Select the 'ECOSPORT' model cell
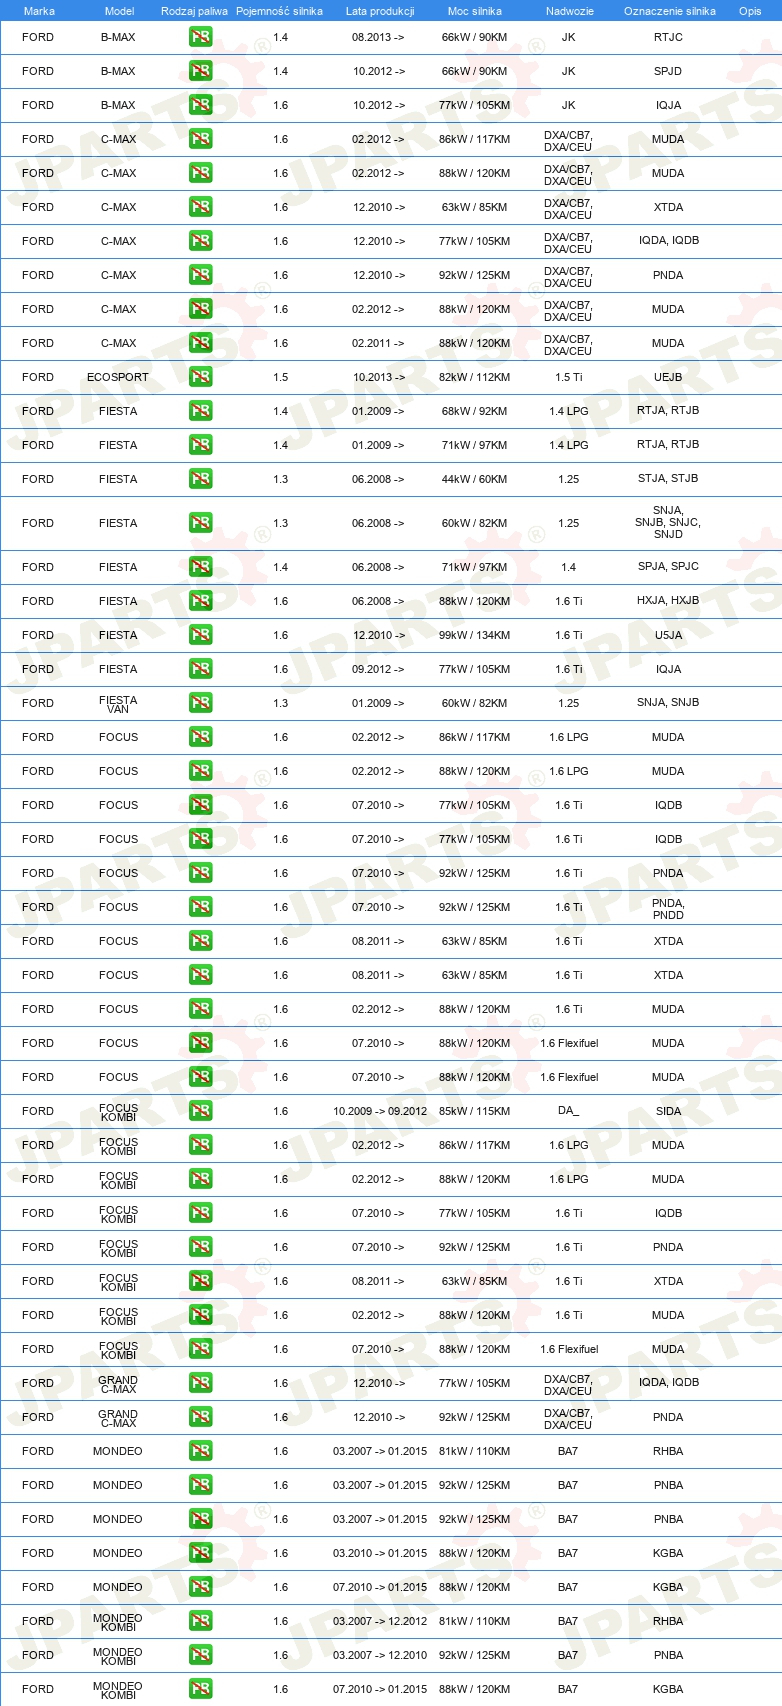Screen dimensions: 782x1706 118,377
